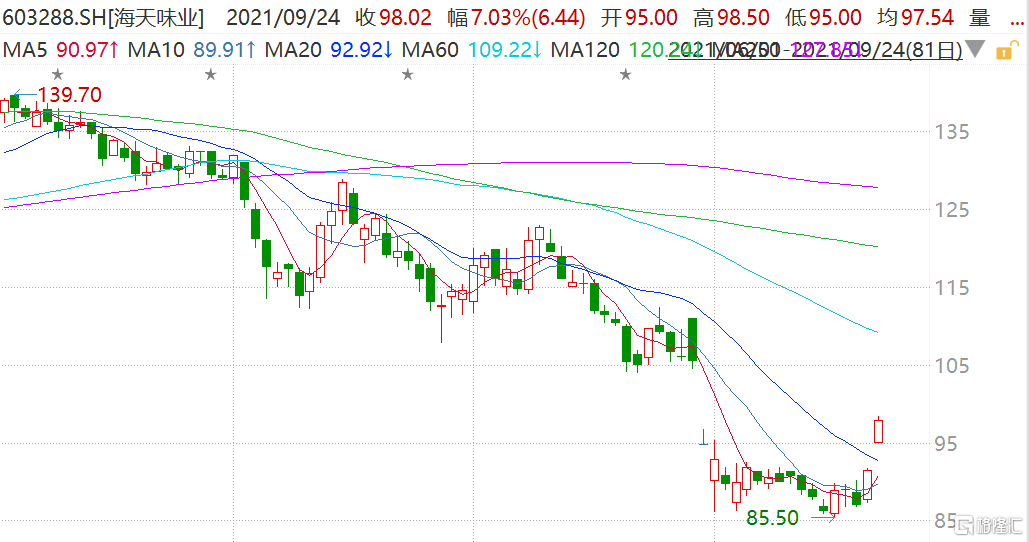Click the 95 price axis label
Image resolution: width=1029 pixels, height=542 pixels.
click(x=946, y=444)
